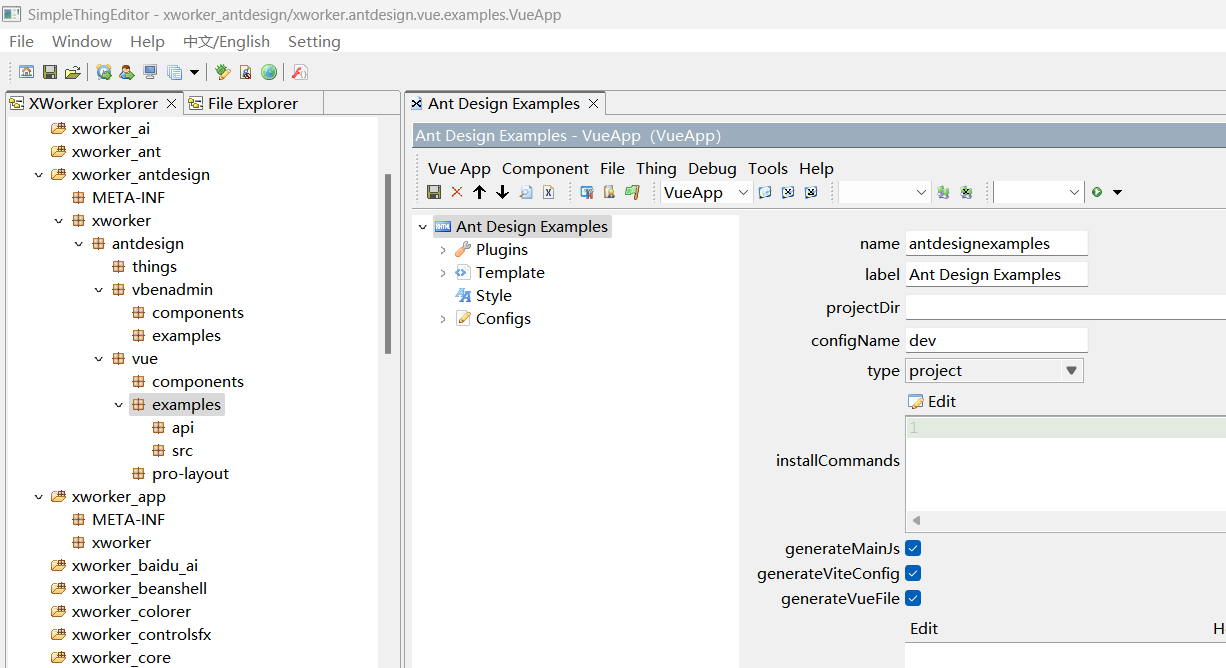Click the XWorker Explorer vertical scrollbar

coord(388,264)
